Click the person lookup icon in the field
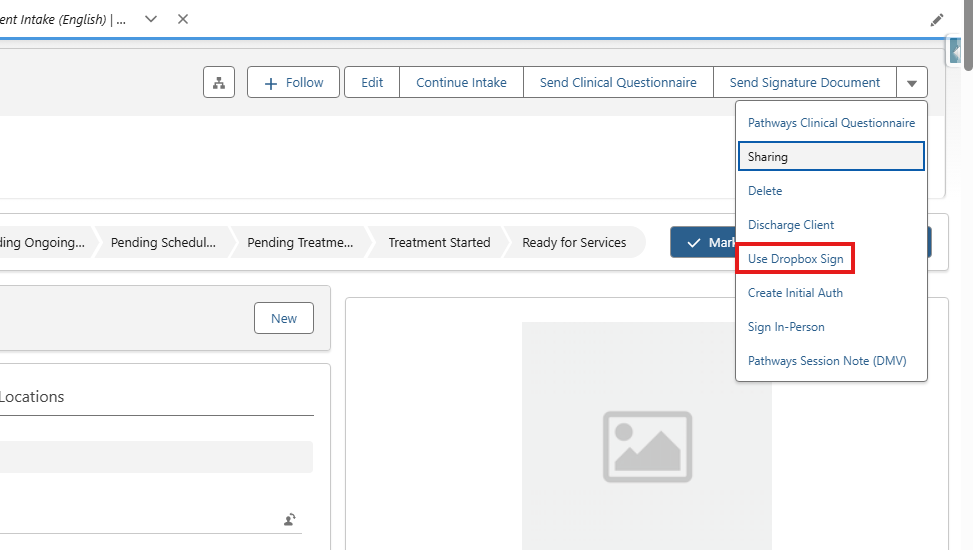The height and width of the screenshot is (550, 973). point(290,520)
